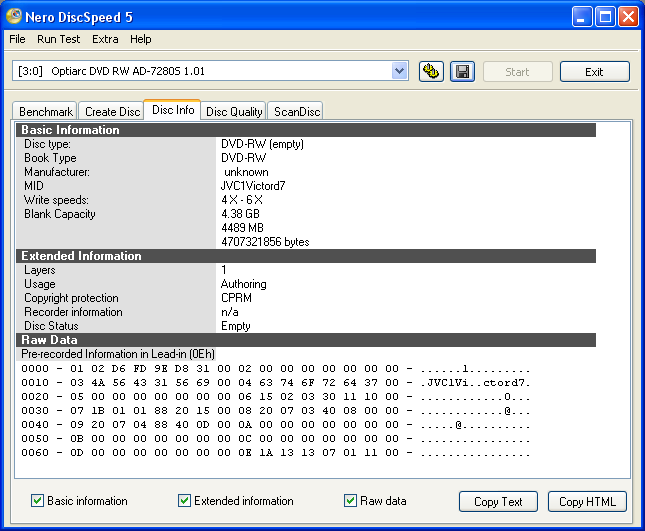This screenshot has width=645, height=531.
Task: Click the Recorder information value 'n/a'
Action: click(230, 312)
